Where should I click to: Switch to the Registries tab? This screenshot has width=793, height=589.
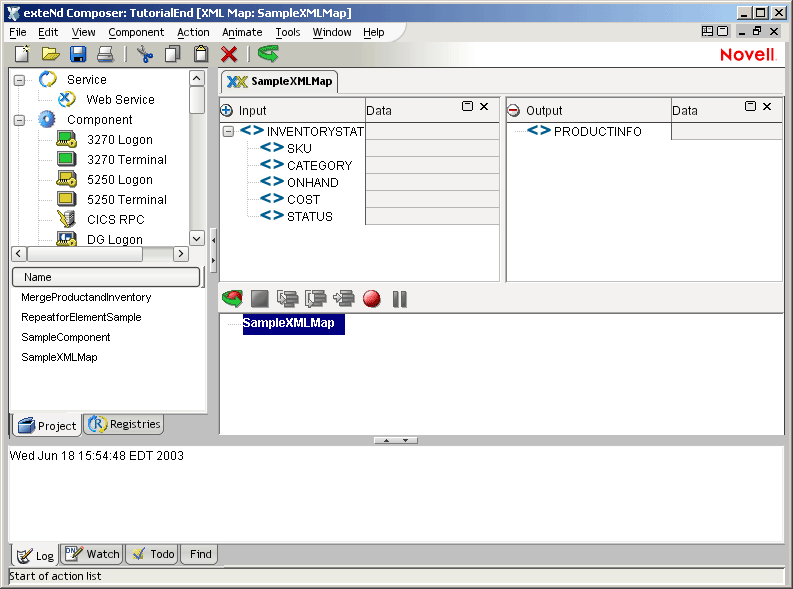(124, 424)
